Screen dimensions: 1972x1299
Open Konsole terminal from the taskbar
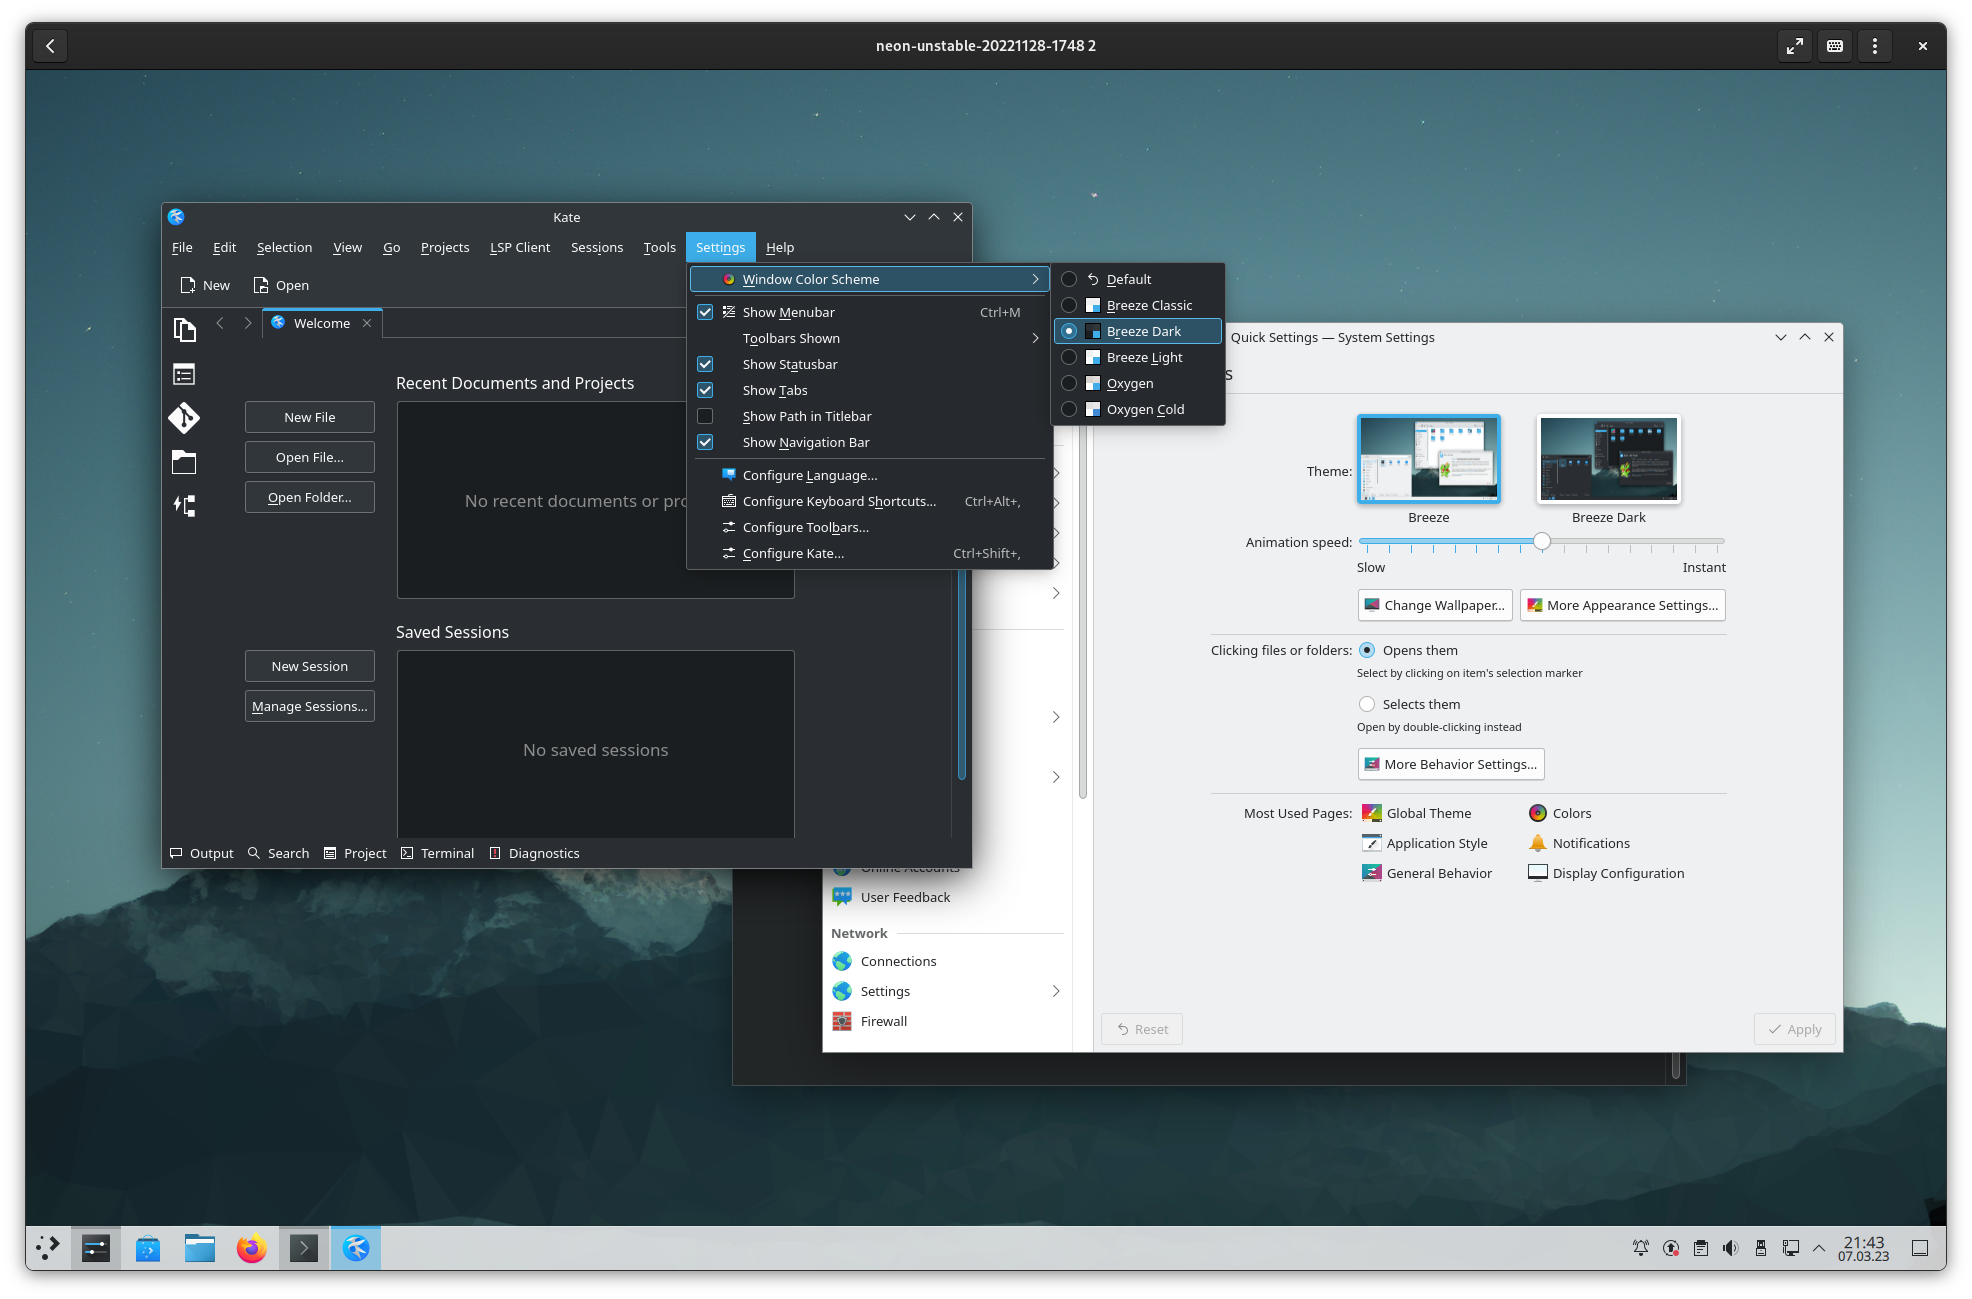304,1248
